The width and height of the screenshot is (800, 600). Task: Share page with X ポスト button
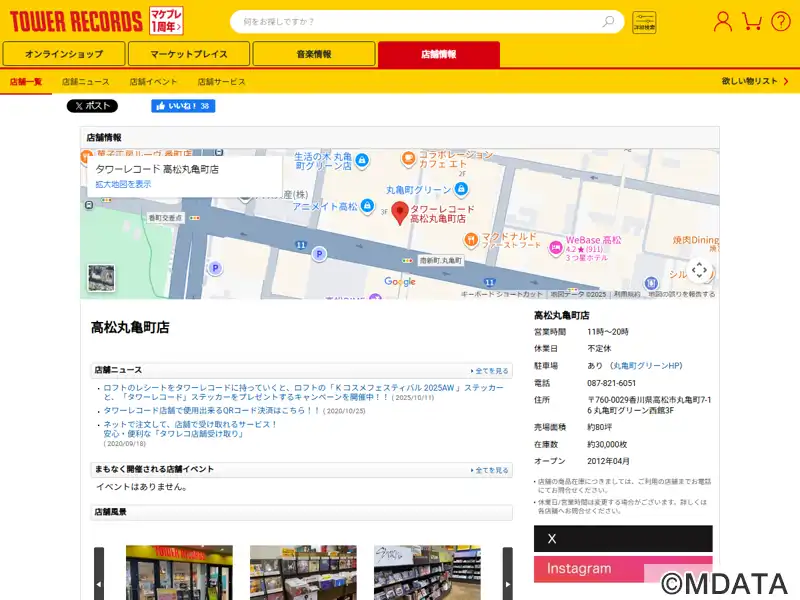92,106
